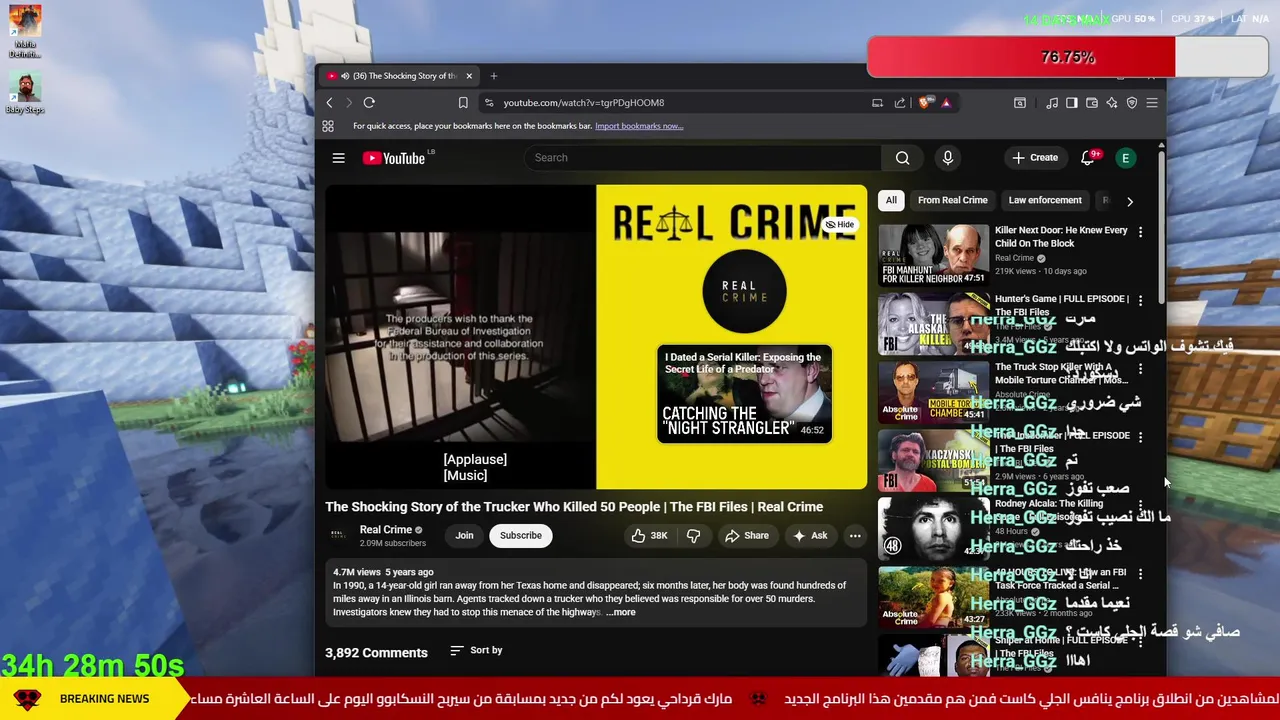Click the cast/screen icon in address bar

(x=877, y=103)
